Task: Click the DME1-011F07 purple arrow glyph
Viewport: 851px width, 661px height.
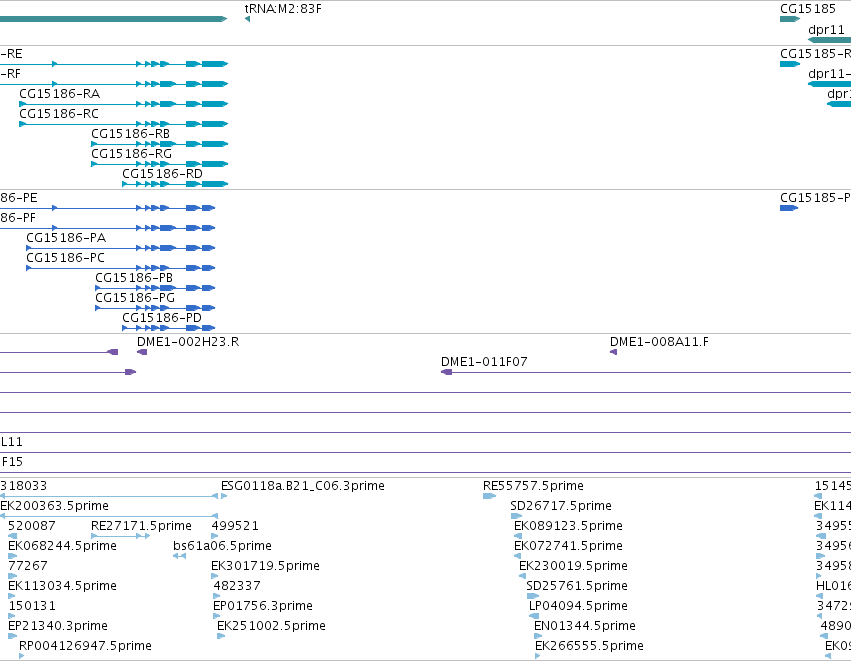Action: [447, 372]
